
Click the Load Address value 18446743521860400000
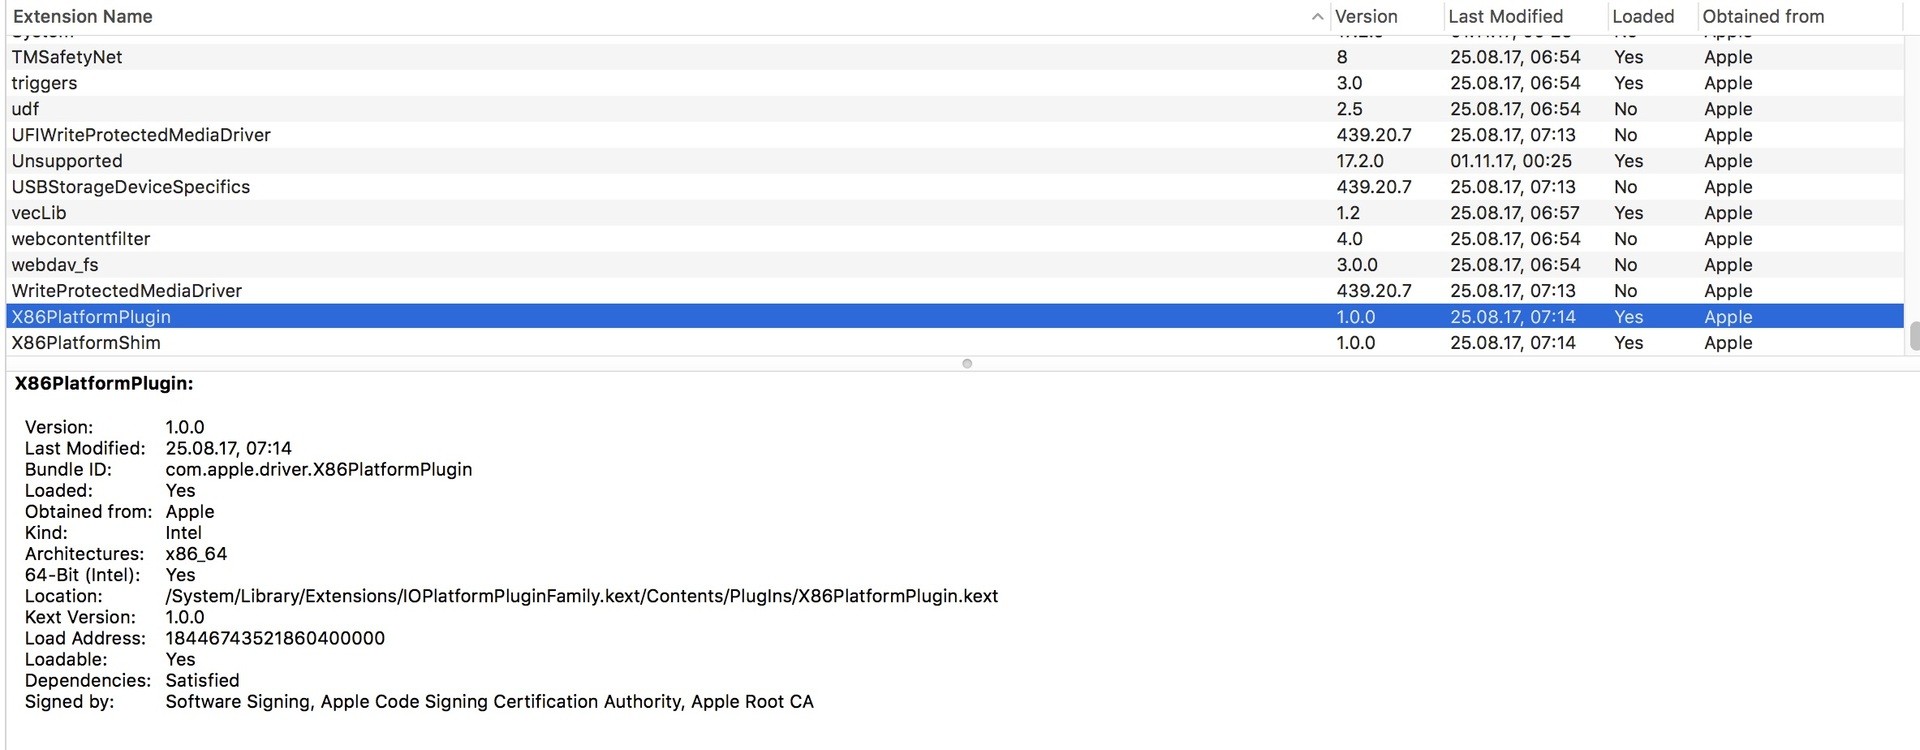coord(275,638)
